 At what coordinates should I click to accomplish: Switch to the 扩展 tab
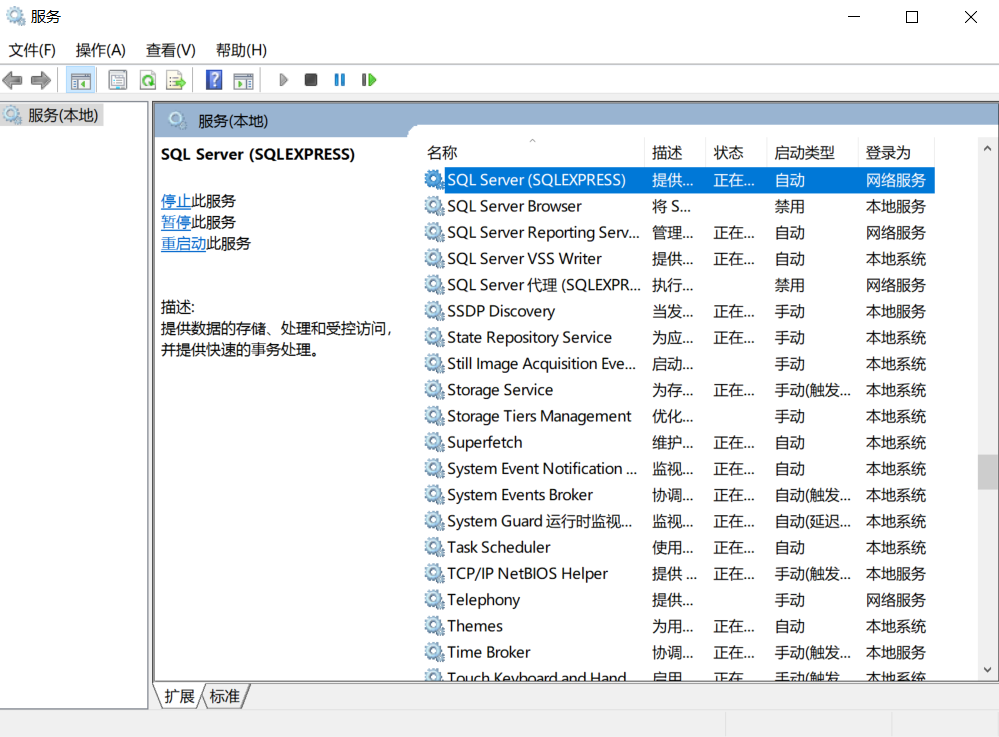point(178,696)
